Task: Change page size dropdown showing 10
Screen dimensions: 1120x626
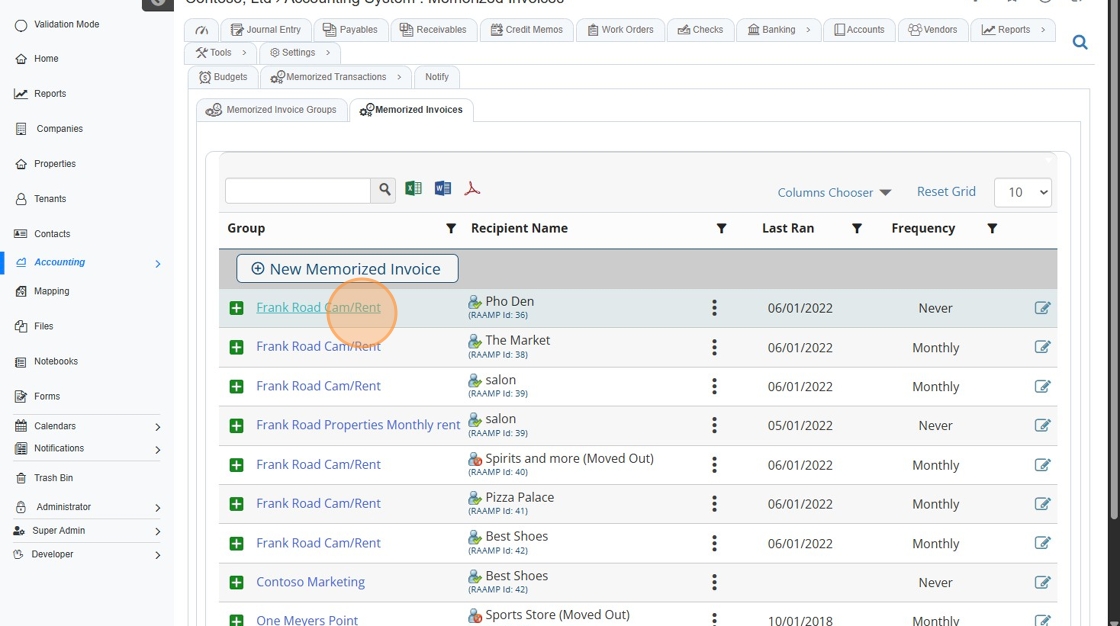Action: tap(1023, 192)
